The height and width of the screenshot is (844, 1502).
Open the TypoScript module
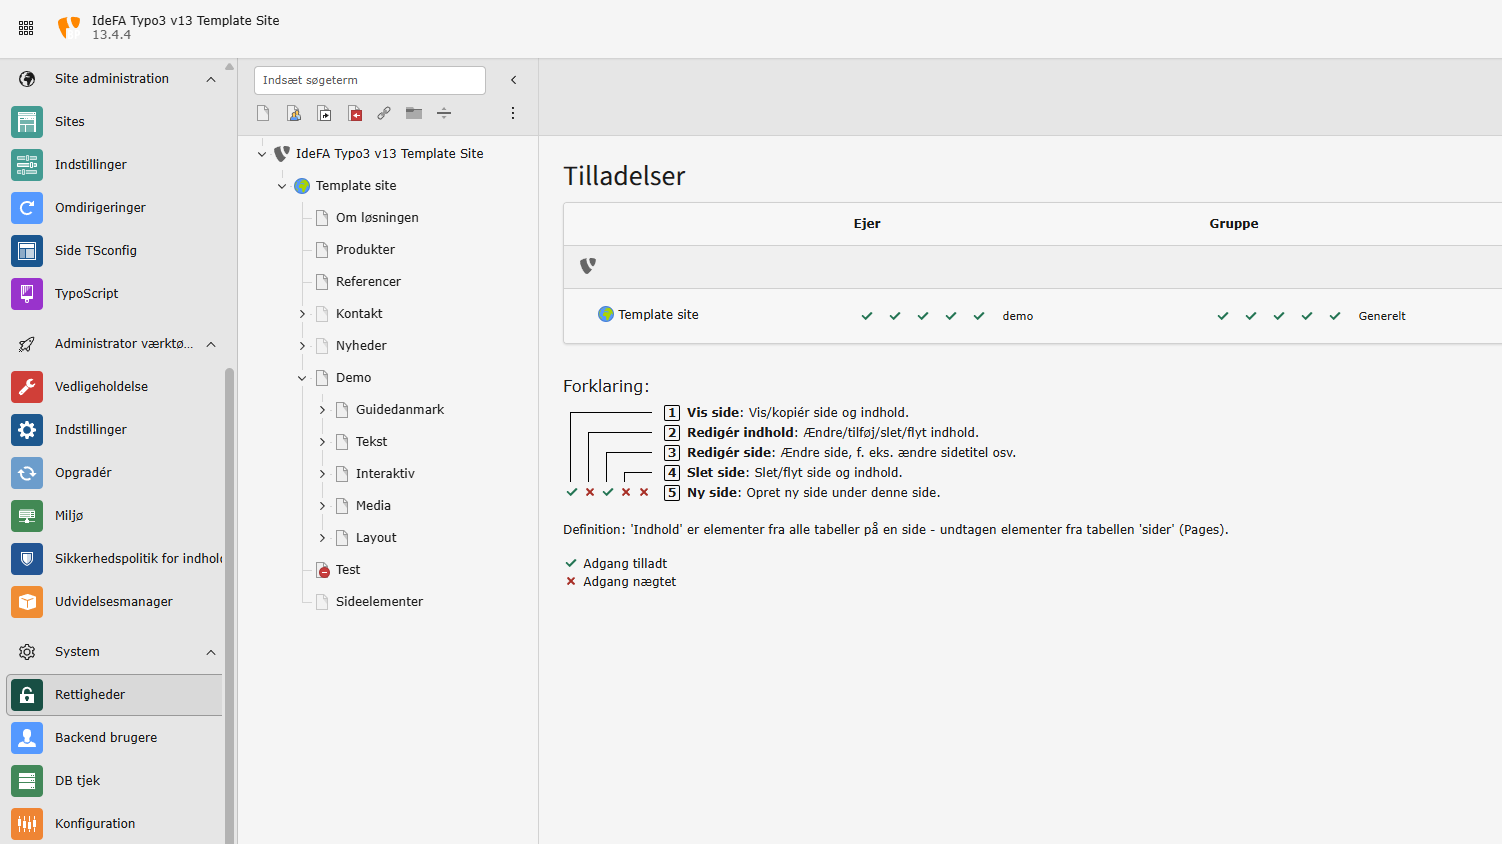click(86, 294)
